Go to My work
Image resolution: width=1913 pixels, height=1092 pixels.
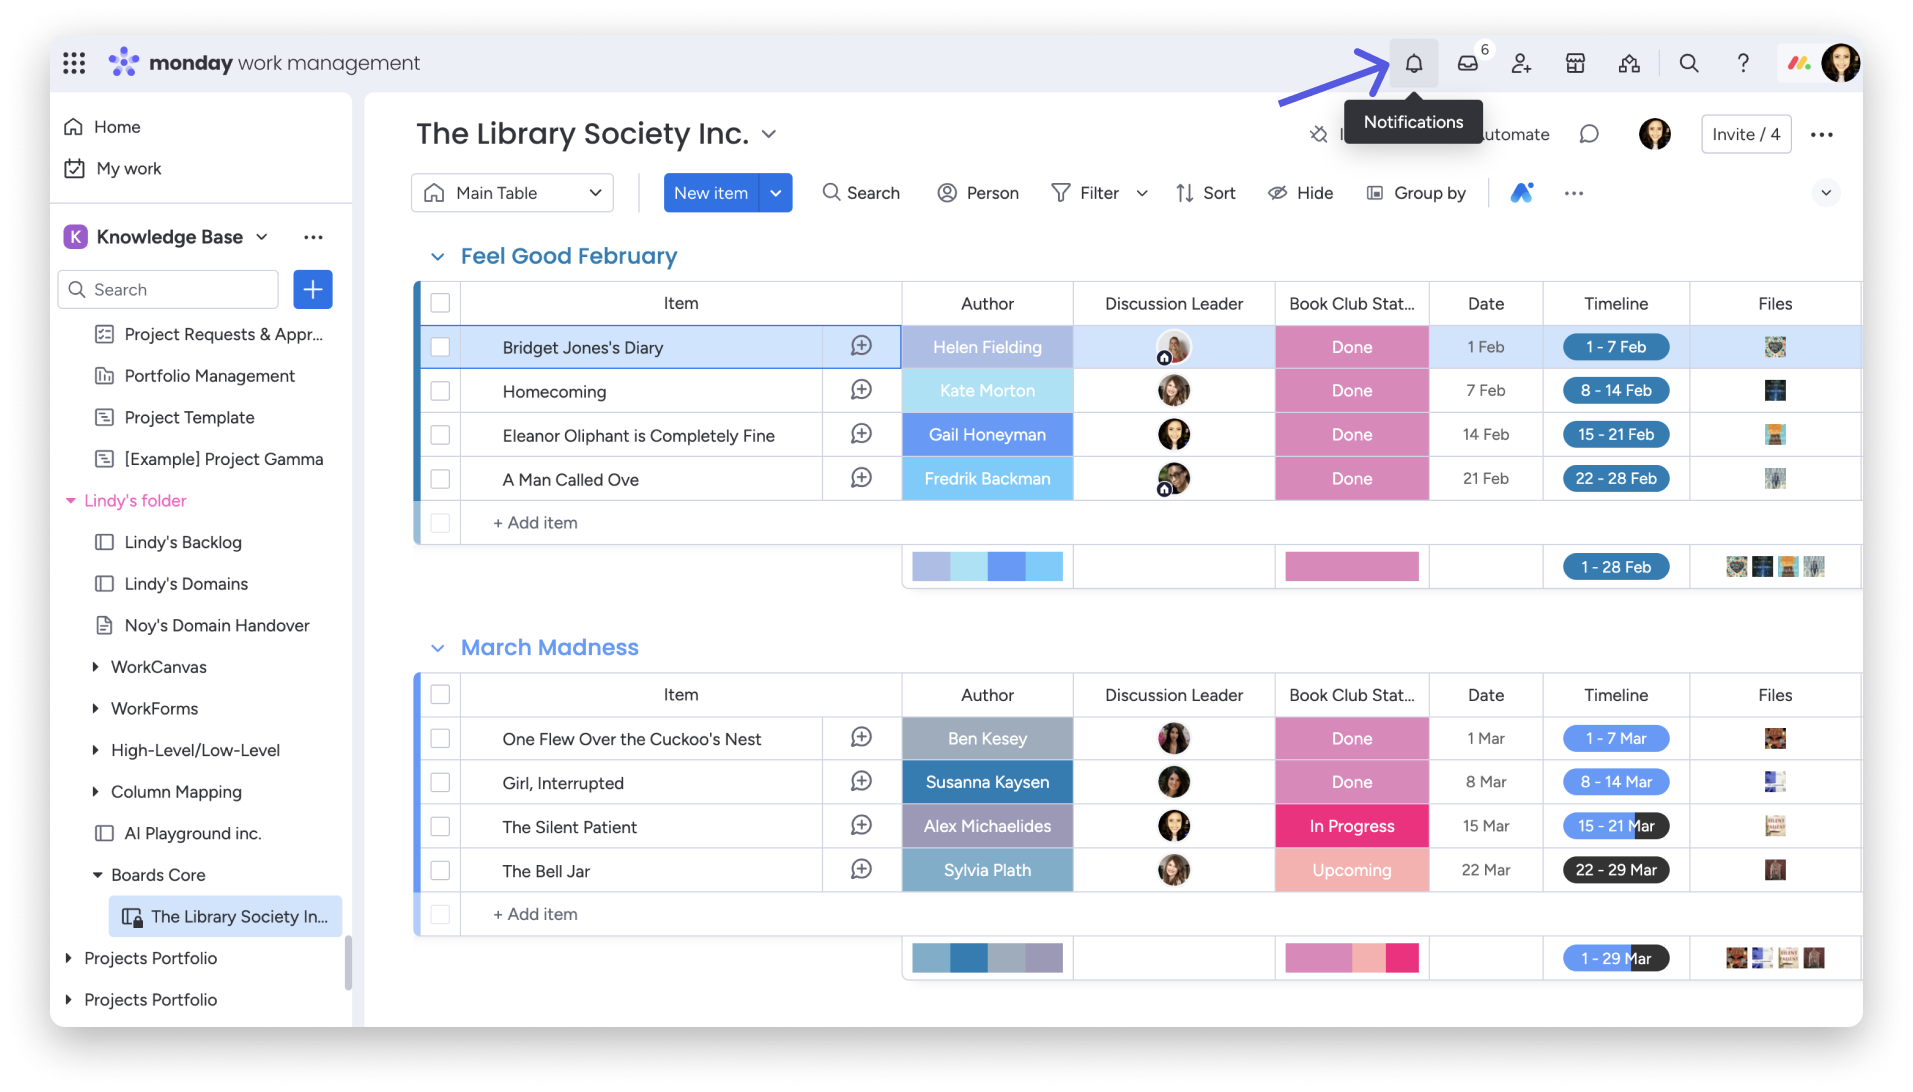point(128,169)
